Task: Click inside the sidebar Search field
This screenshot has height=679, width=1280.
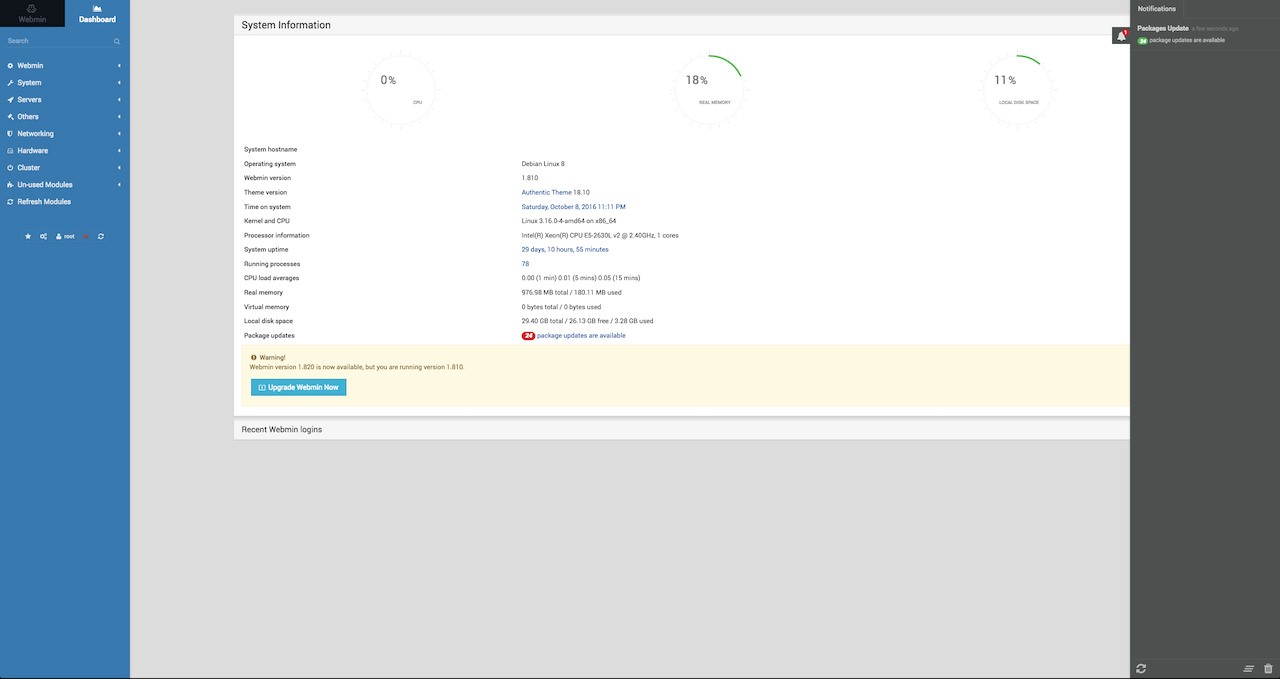Action: click(x=60, y=41)
